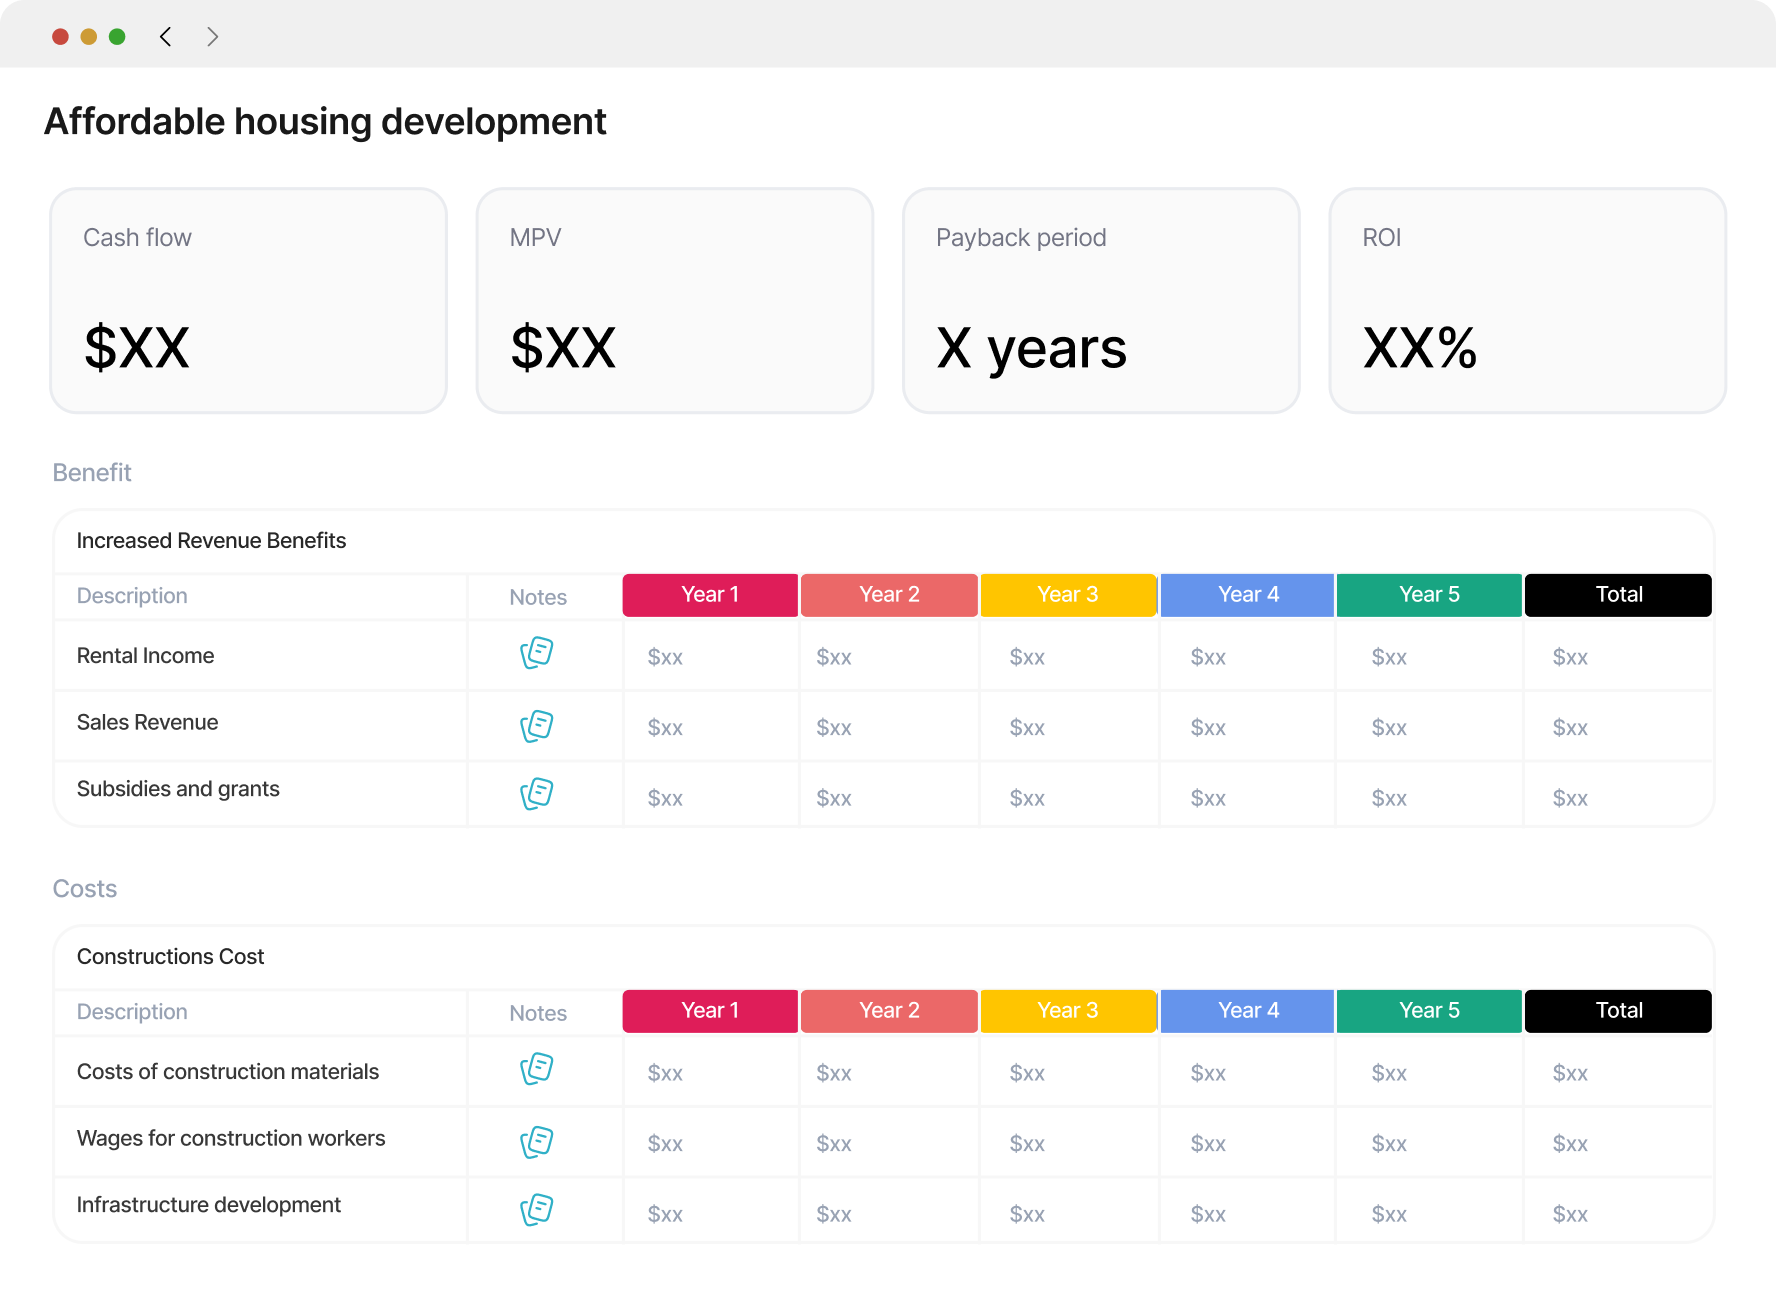Open the Cash flow summary card
This screenshot has height=1304, width=1776.
click(x=249, y=301)
